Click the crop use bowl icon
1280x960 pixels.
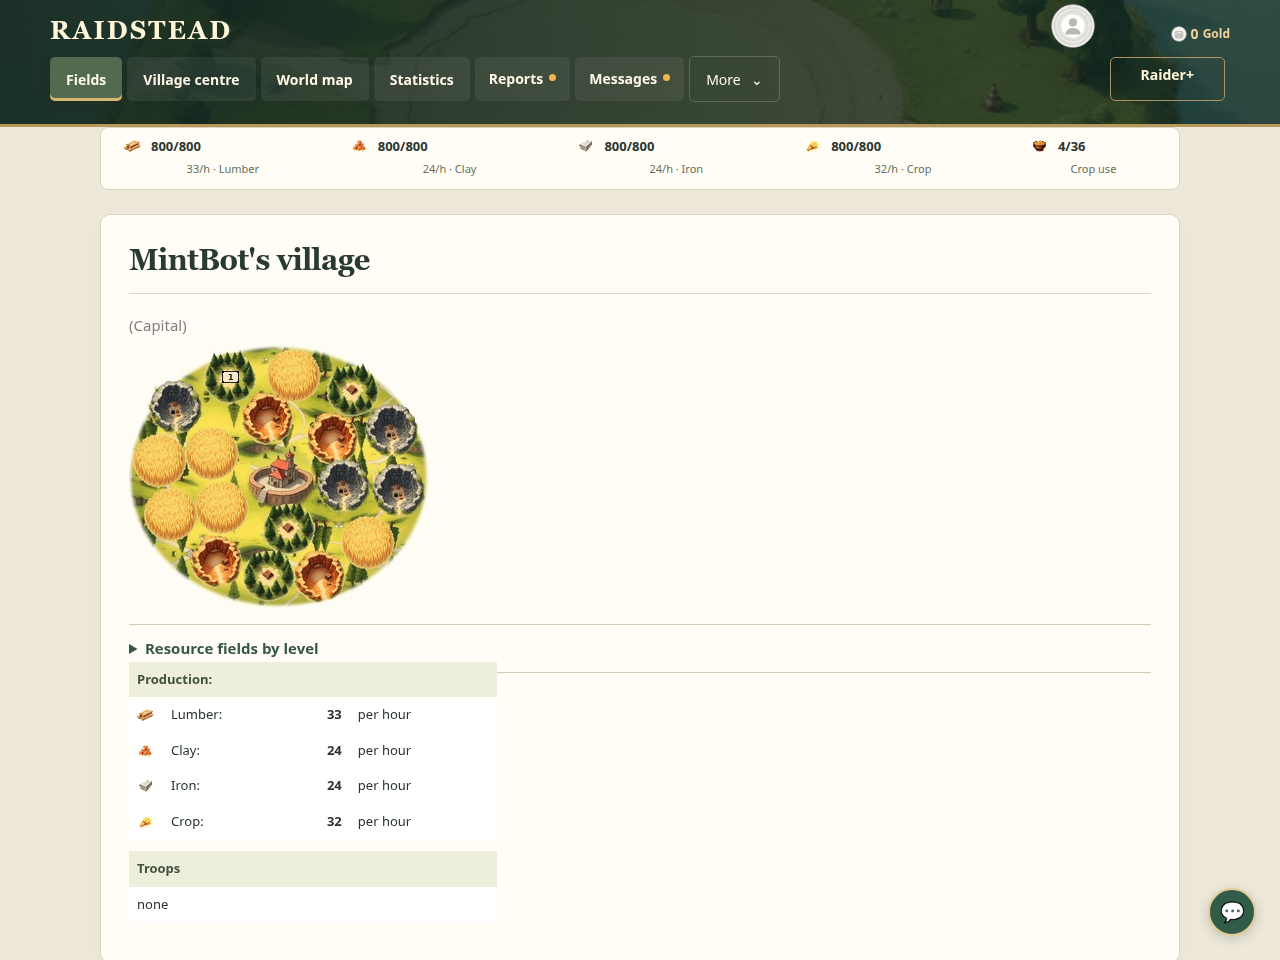pos(1039,146)
